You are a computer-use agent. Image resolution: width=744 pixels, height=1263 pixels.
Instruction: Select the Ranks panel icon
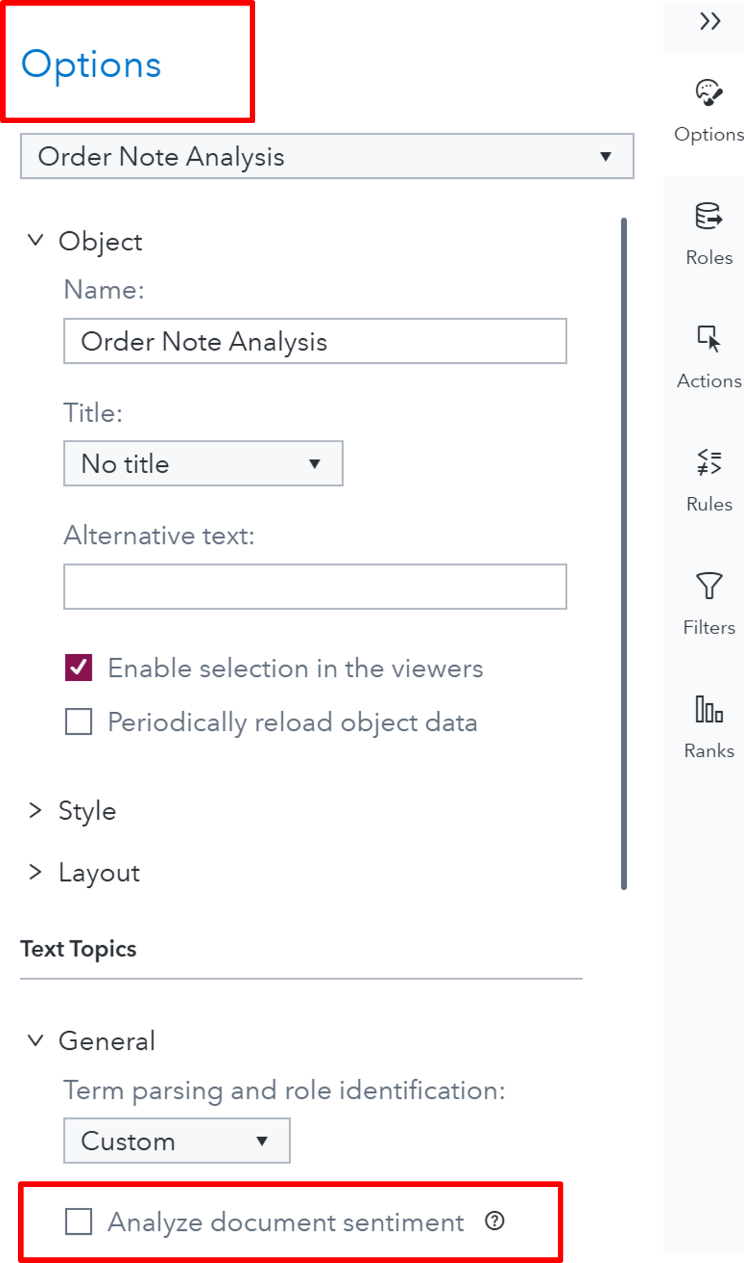(708, 714)
